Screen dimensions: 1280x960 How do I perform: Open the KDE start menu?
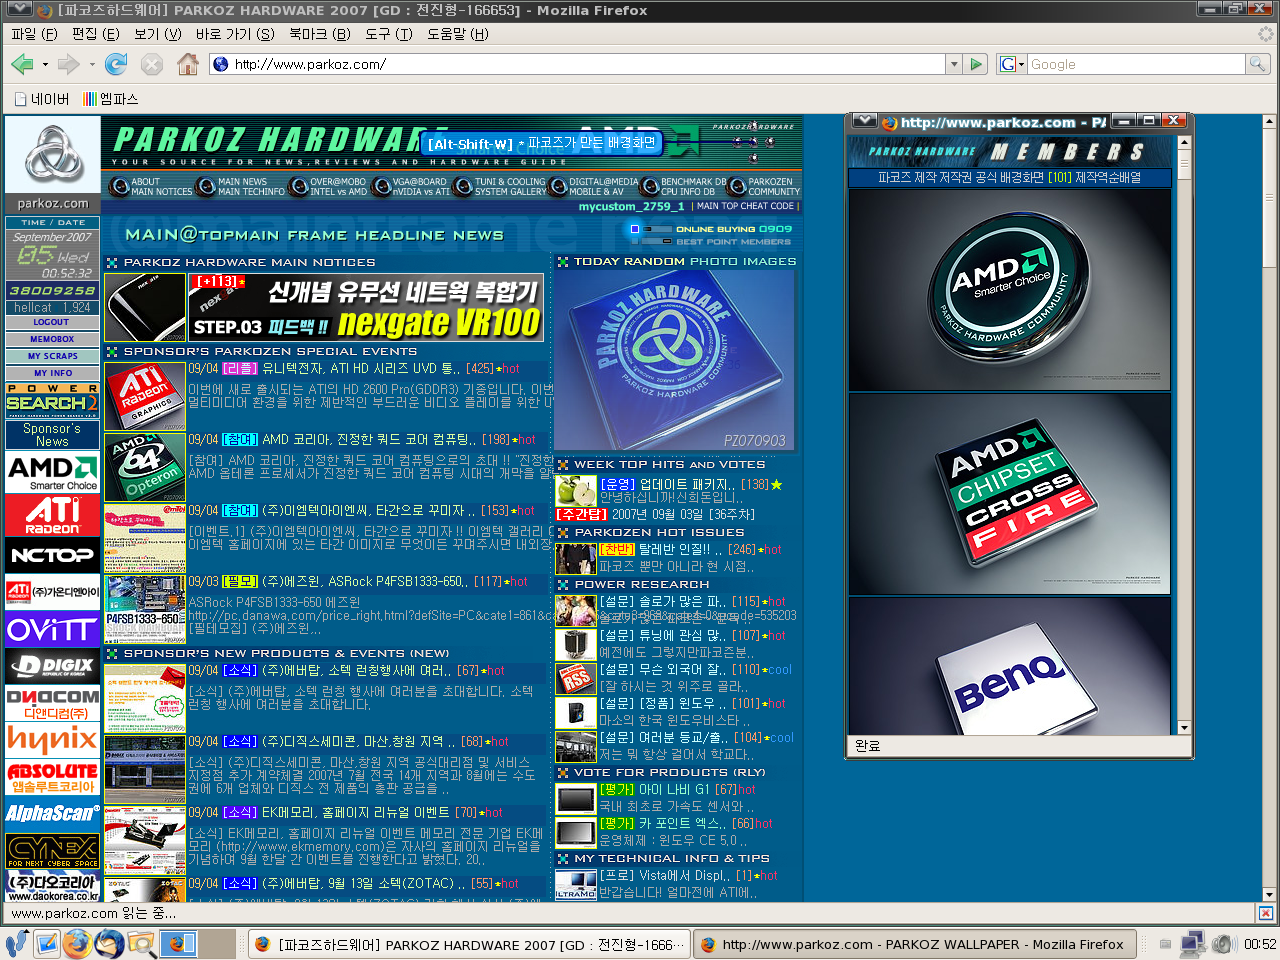pyautogui.click(x=15, y=943)
